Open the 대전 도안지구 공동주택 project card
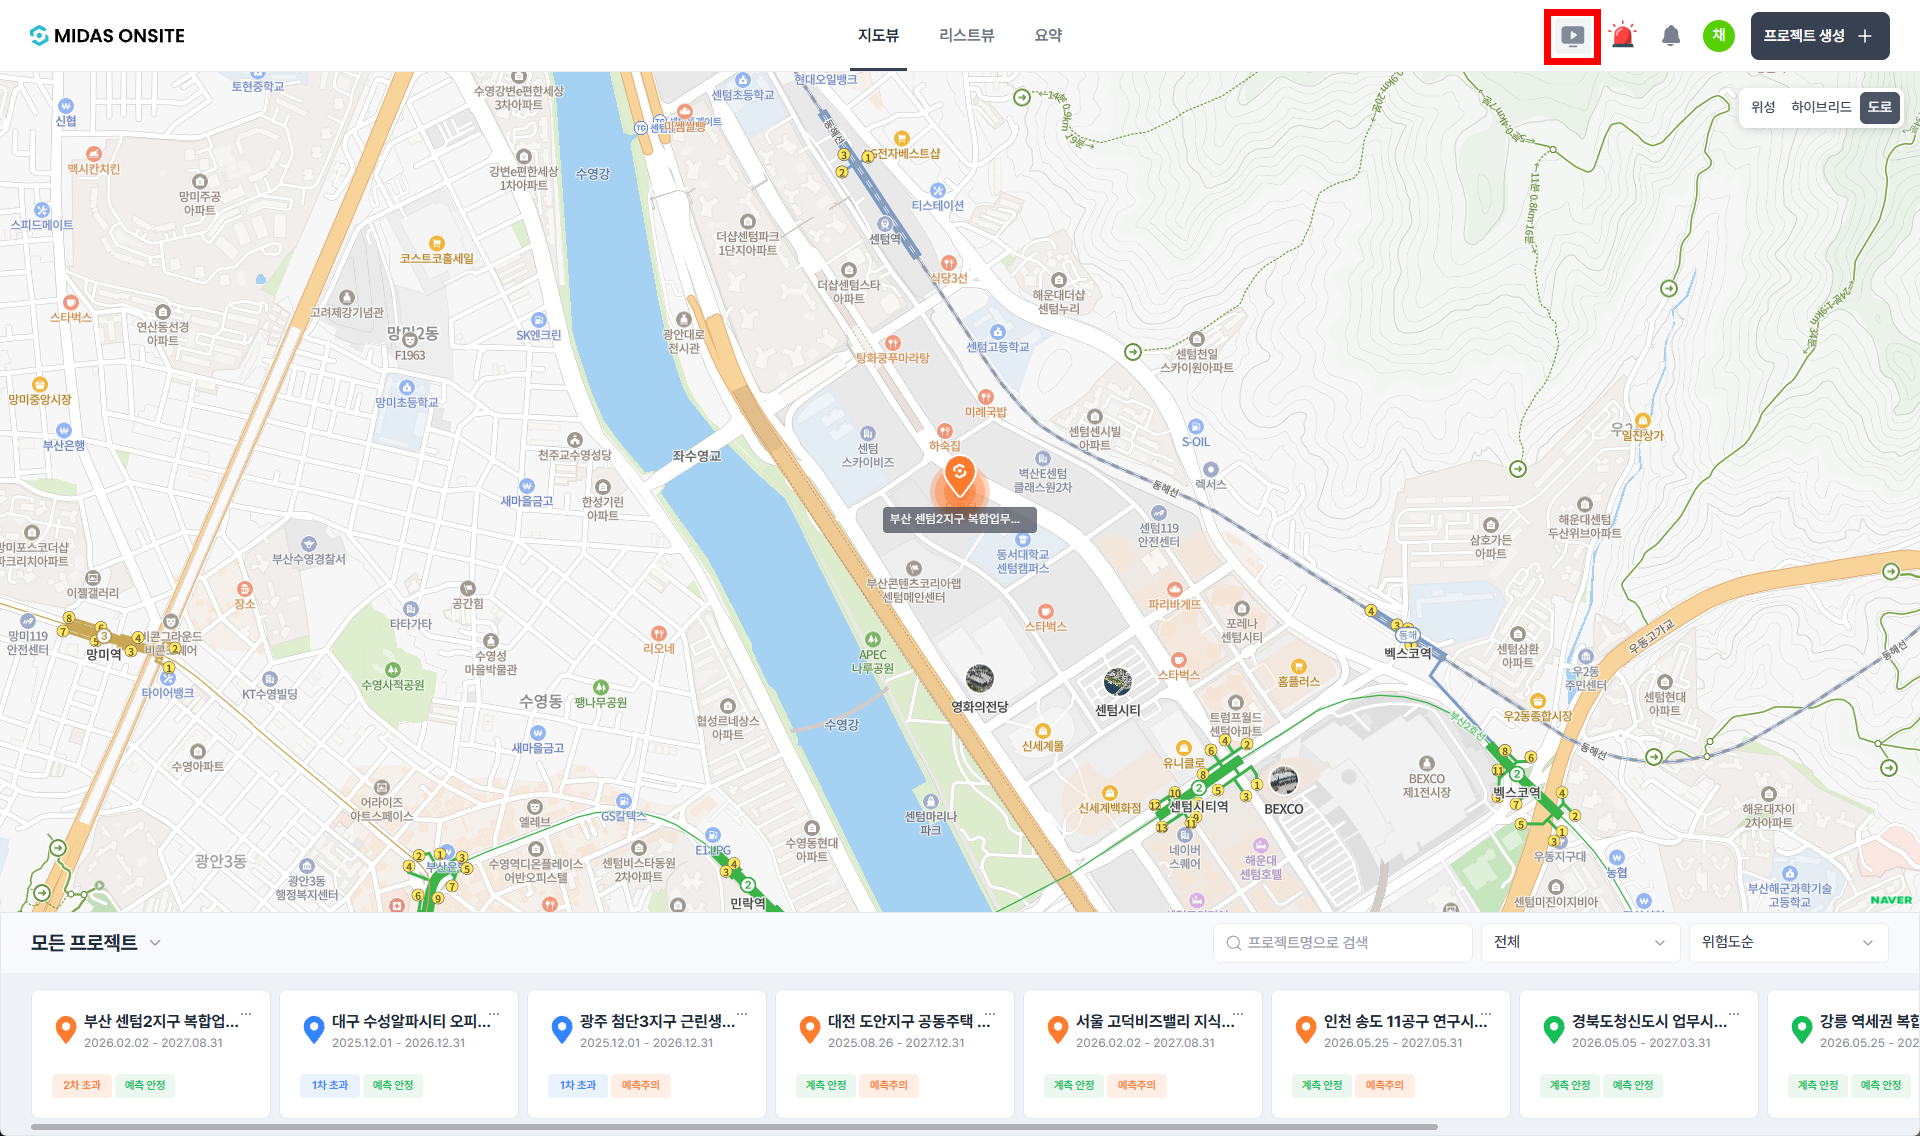 [x=895, y=1054]
